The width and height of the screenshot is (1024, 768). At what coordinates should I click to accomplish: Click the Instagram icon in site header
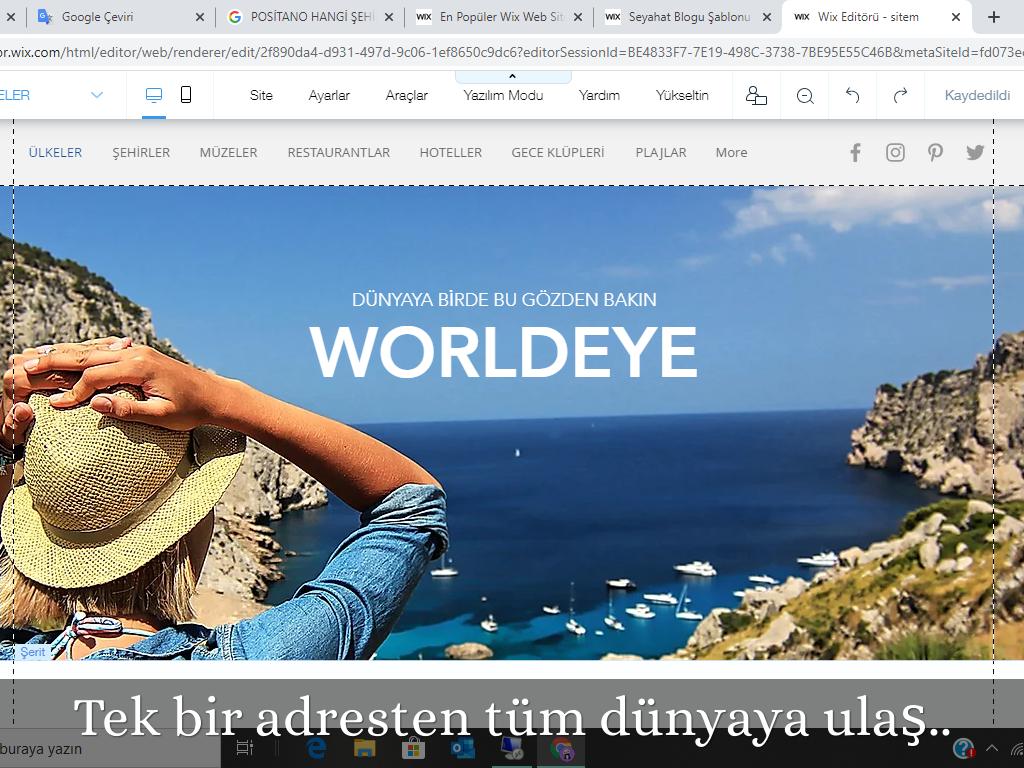(x=895, y=152)
